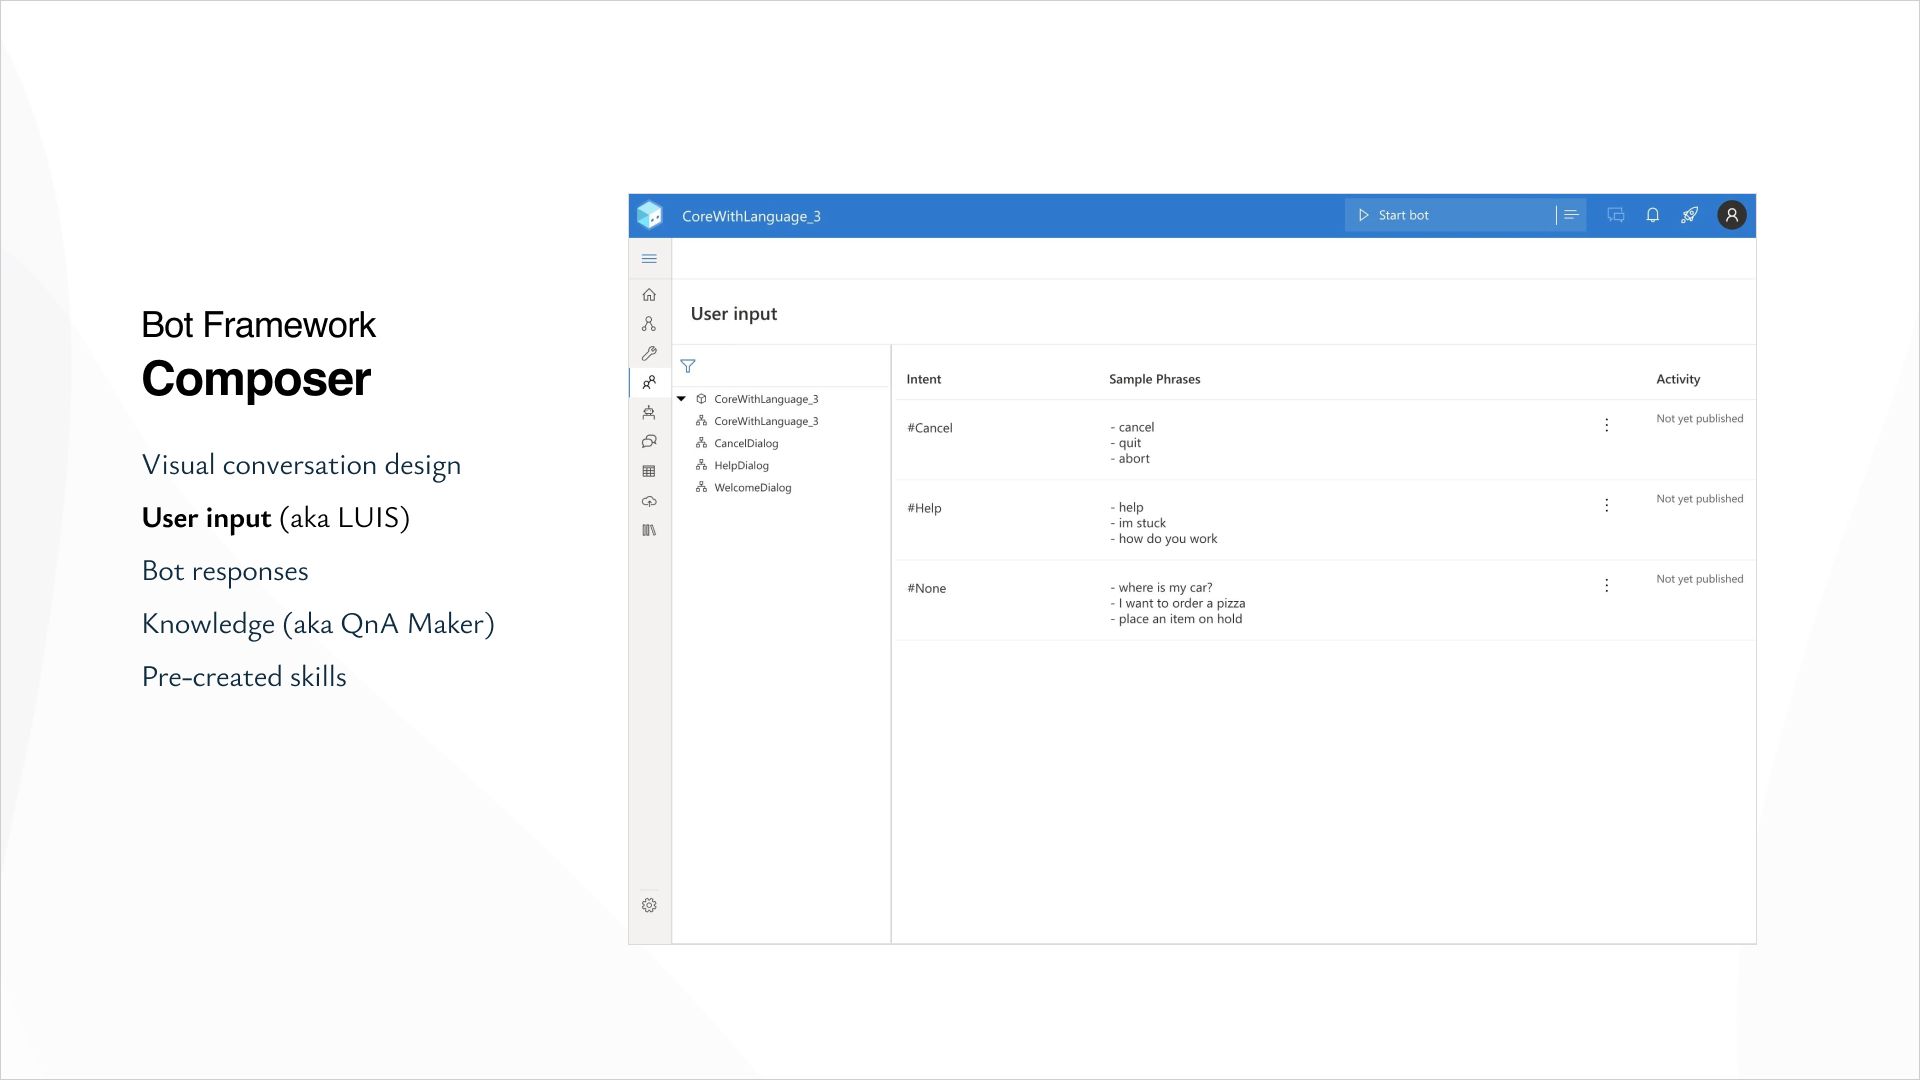Click 'Not yet published' in the #Help row
The height and width of the screenshot is (1080, 1920).
pyautogui.click(x=1699, y=499)
